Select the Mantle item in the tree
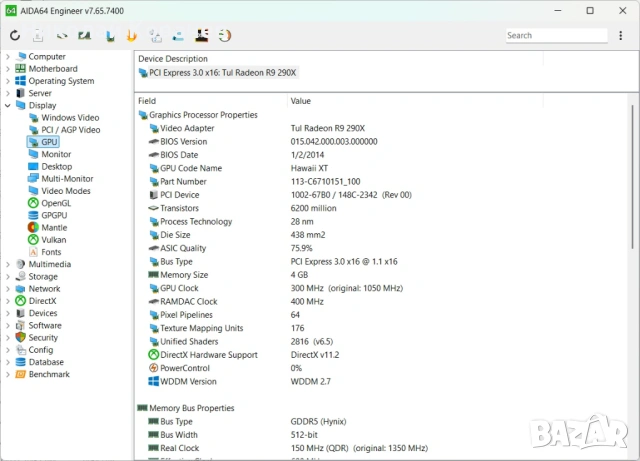This screenshot has width=640, height=461. click(54, 228)
